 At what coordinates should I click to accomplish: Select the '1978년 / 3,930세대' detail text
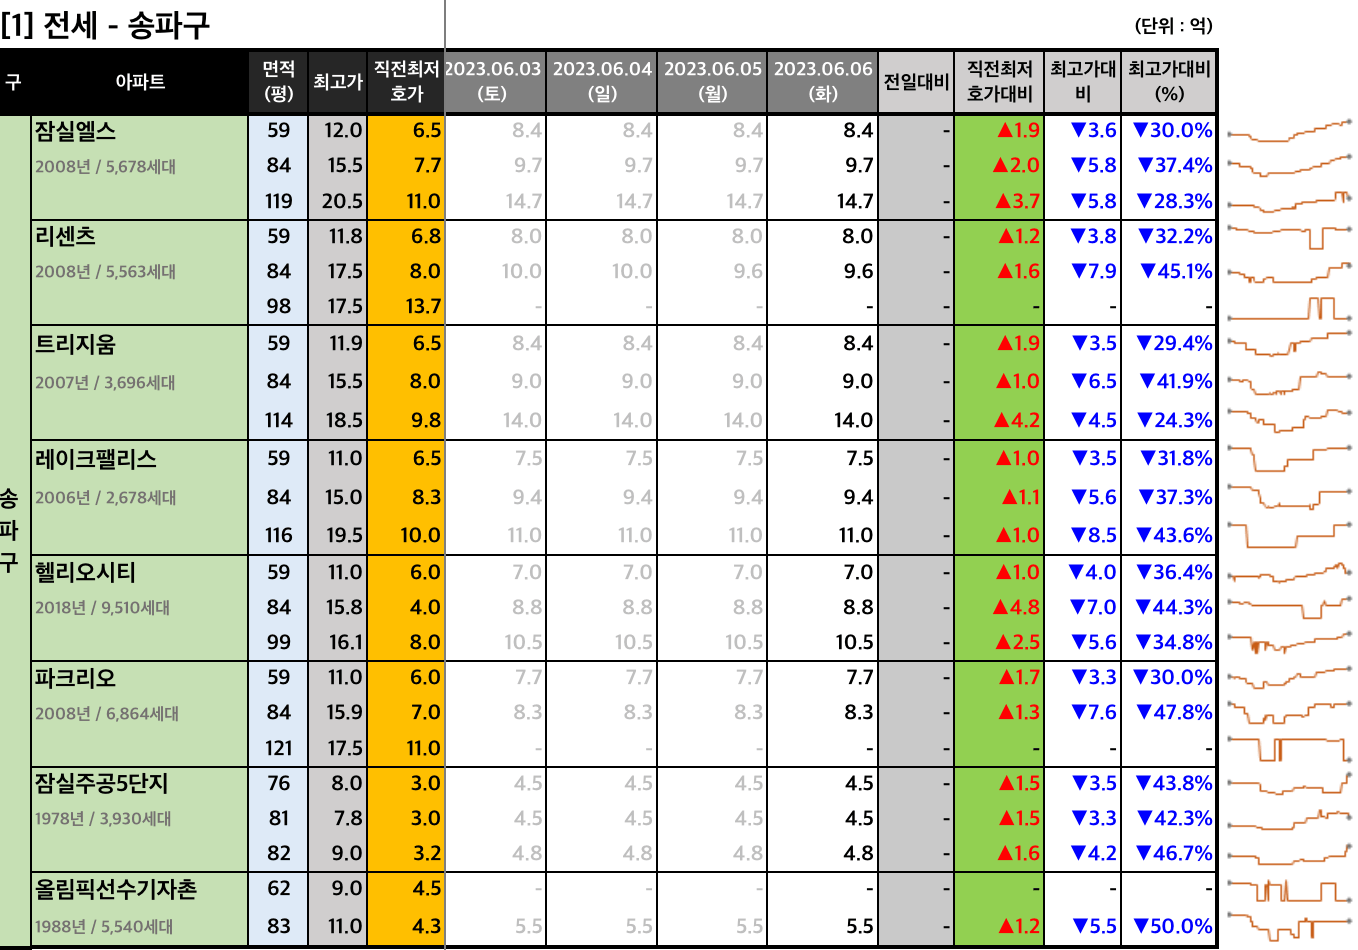103,818
